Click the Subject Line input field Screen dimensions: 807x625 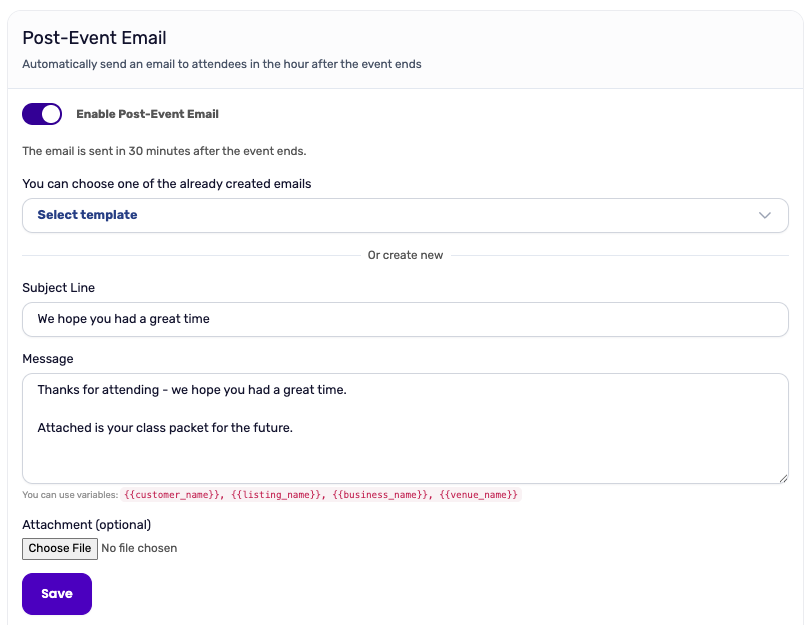[x=405, y=319]
